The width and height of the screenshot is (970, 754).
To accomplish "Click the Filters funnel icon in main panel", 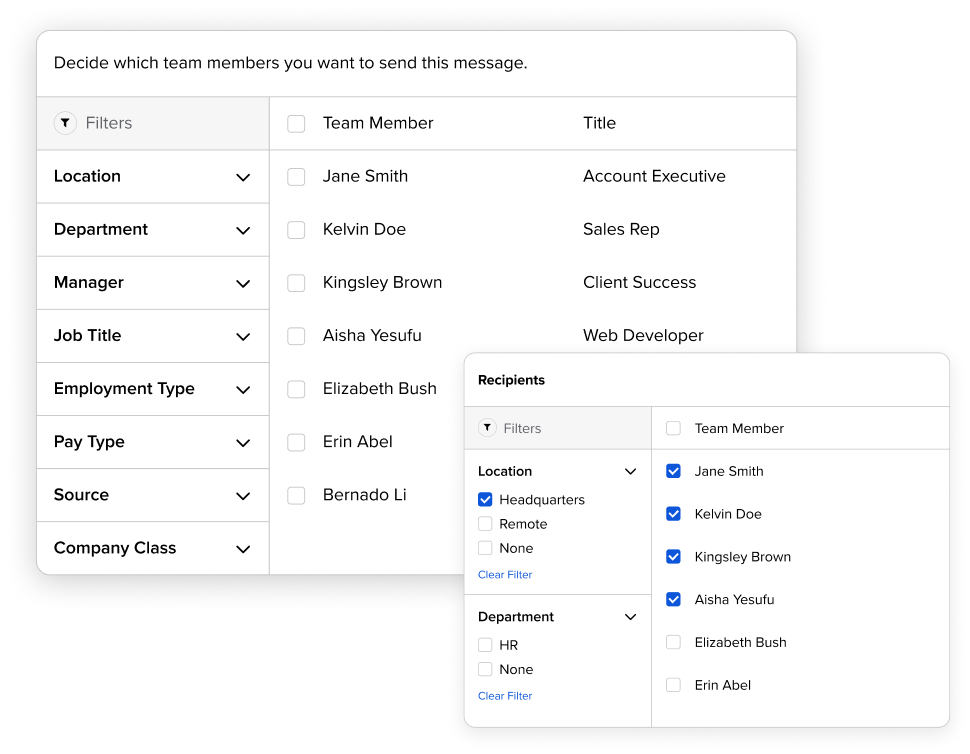I will [65, 123].
